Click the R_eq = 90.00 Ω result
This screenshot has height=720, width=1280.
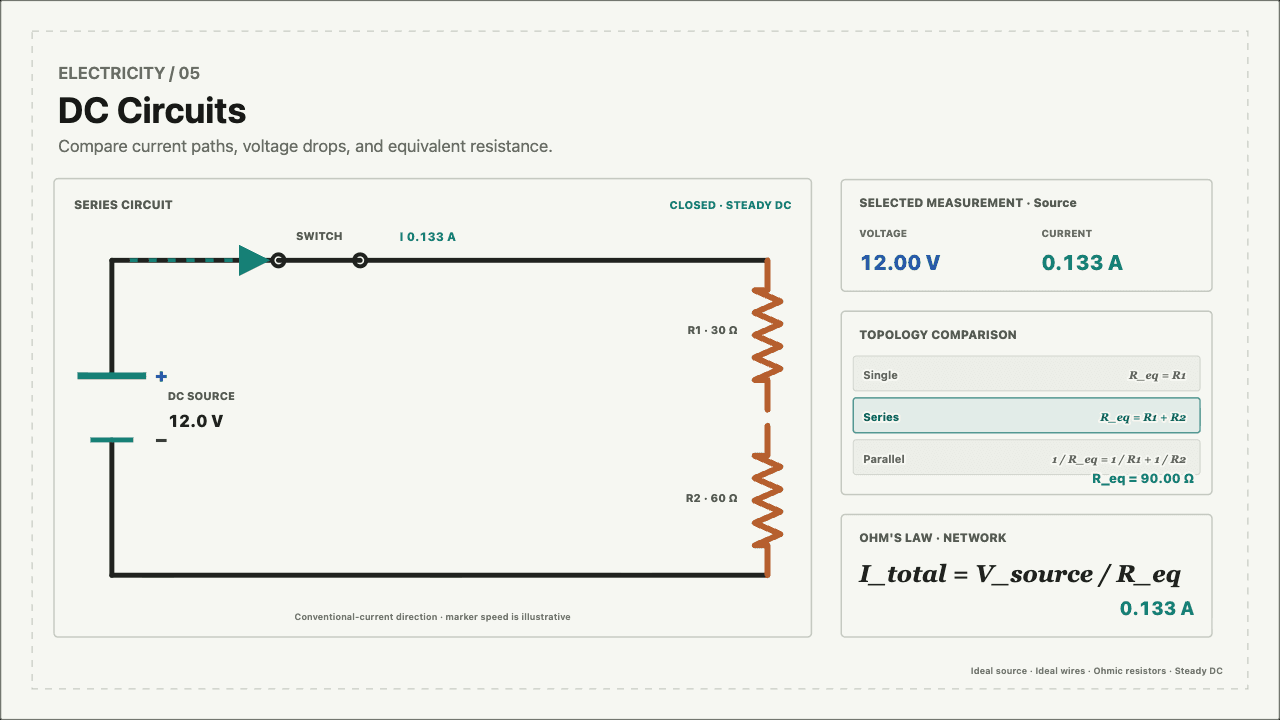click(x=1143, y=479)
